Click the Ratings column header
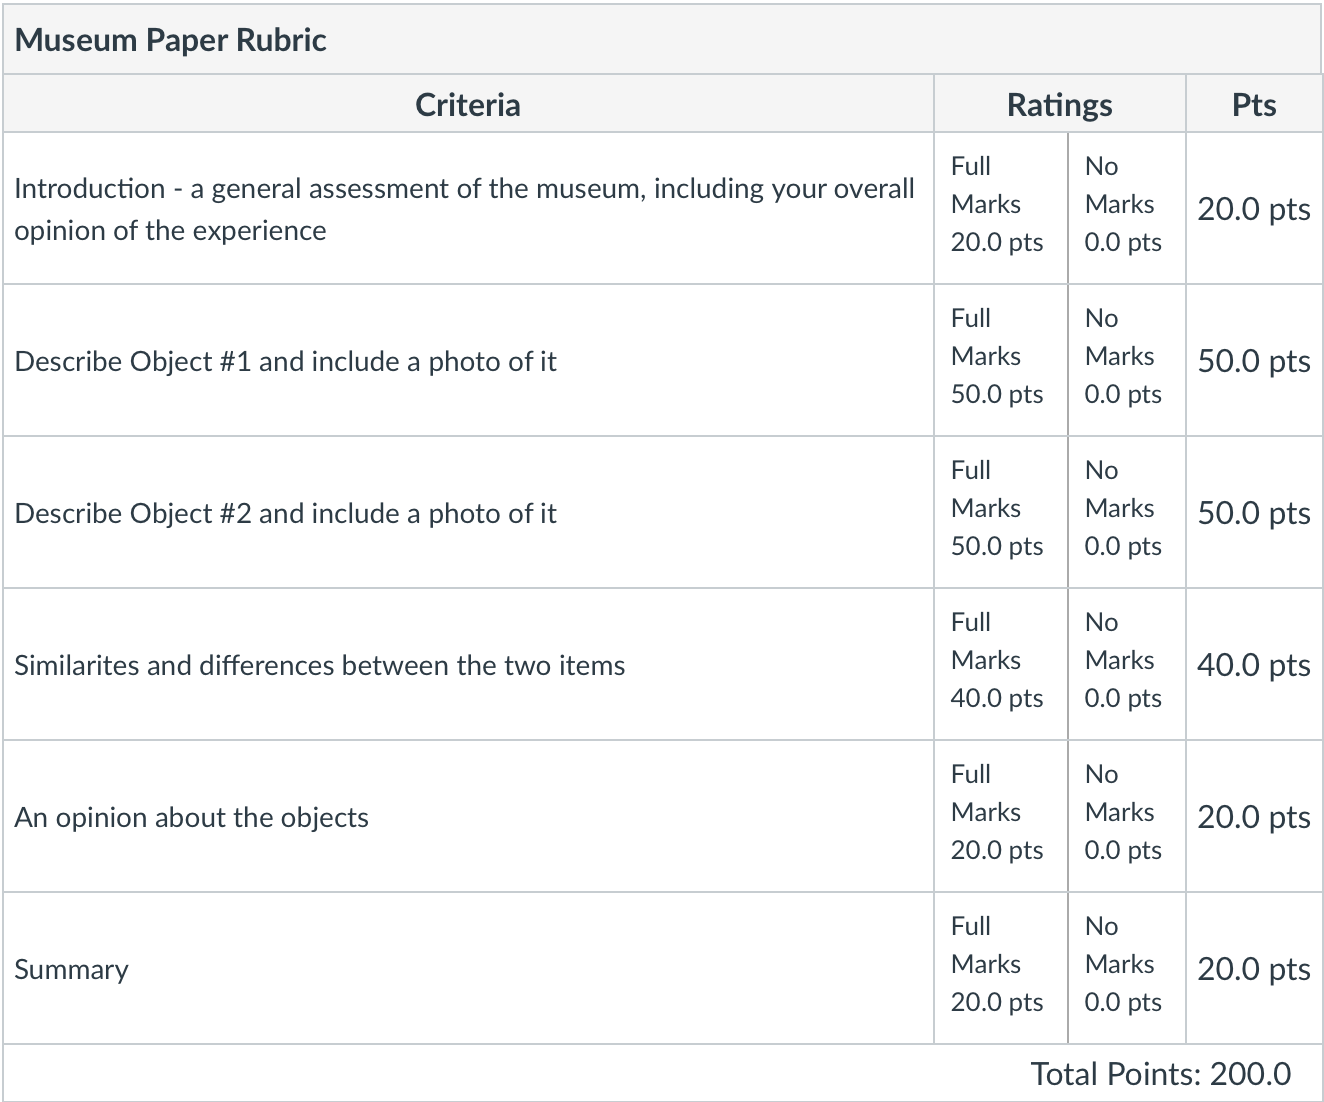1324x1102 pixels. pos(1059,105)
